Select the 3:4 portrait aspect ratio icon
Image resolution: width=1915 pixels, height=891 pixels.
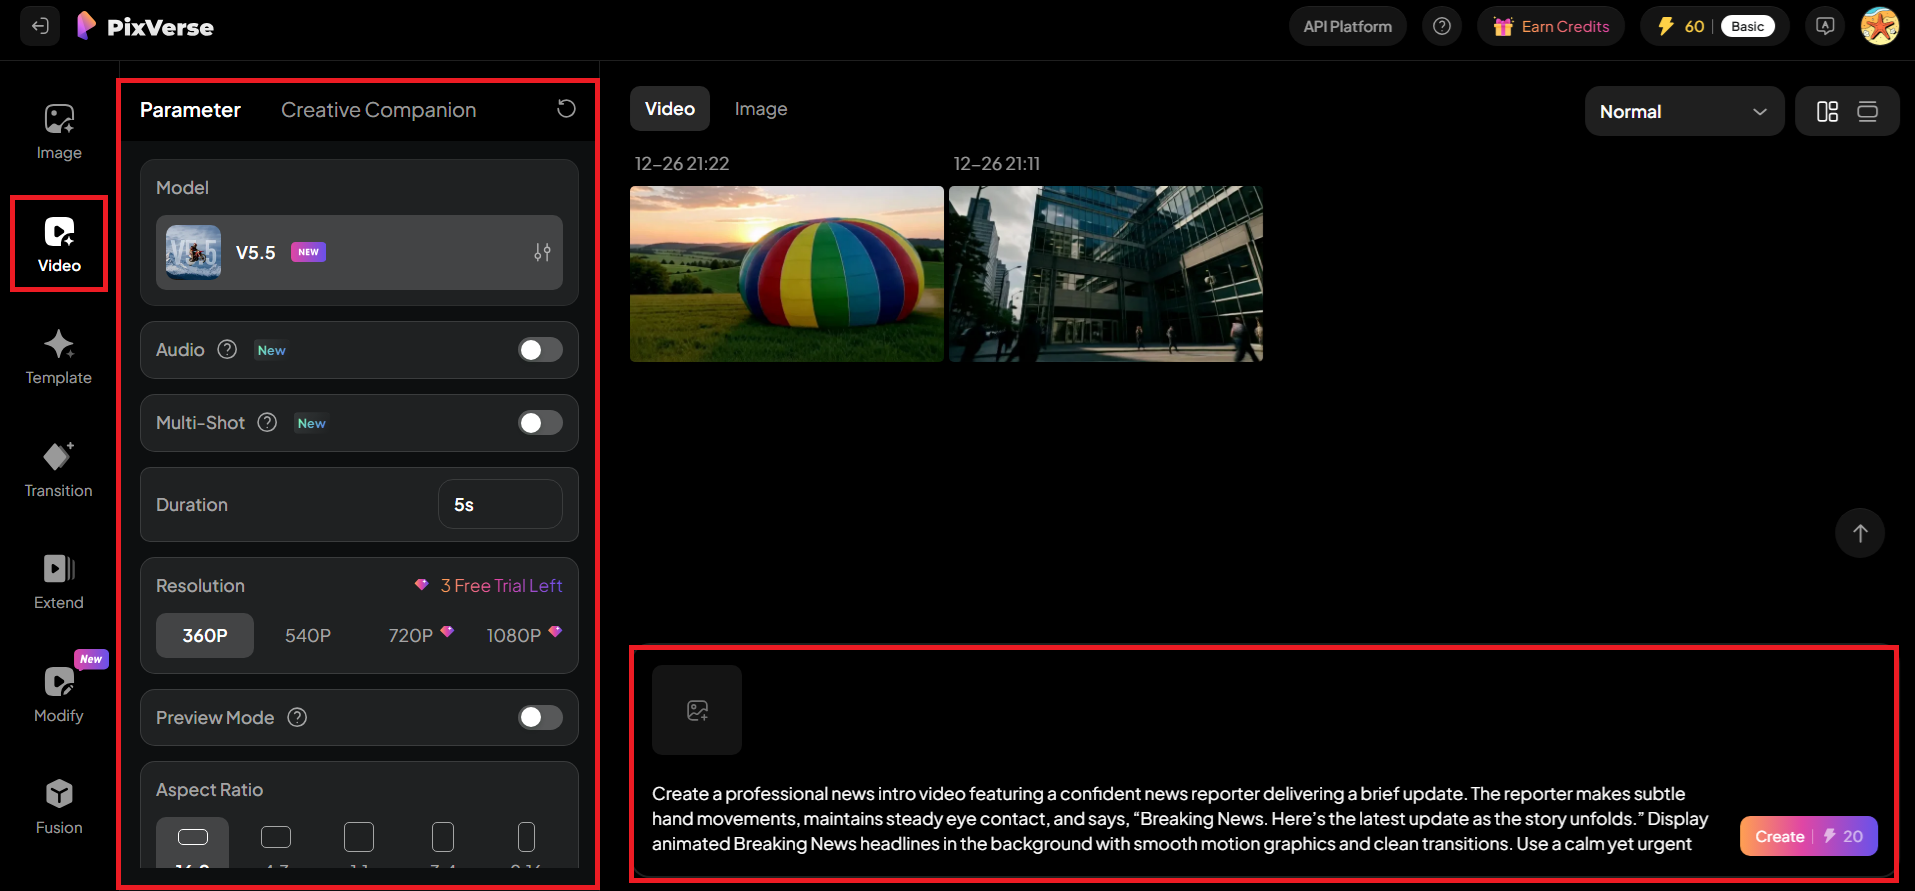pyautogui.click(x=443, y=838)
